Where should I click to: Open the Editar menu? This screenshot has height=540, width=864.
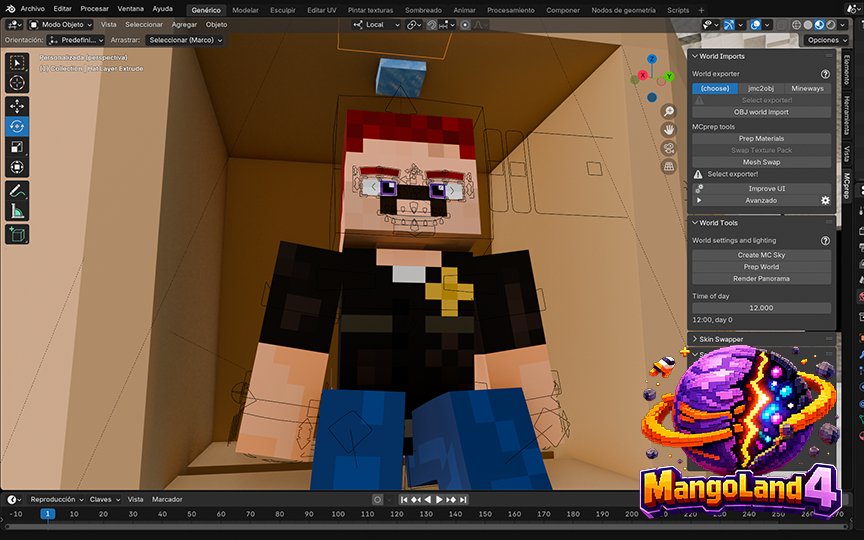(62, 9)
